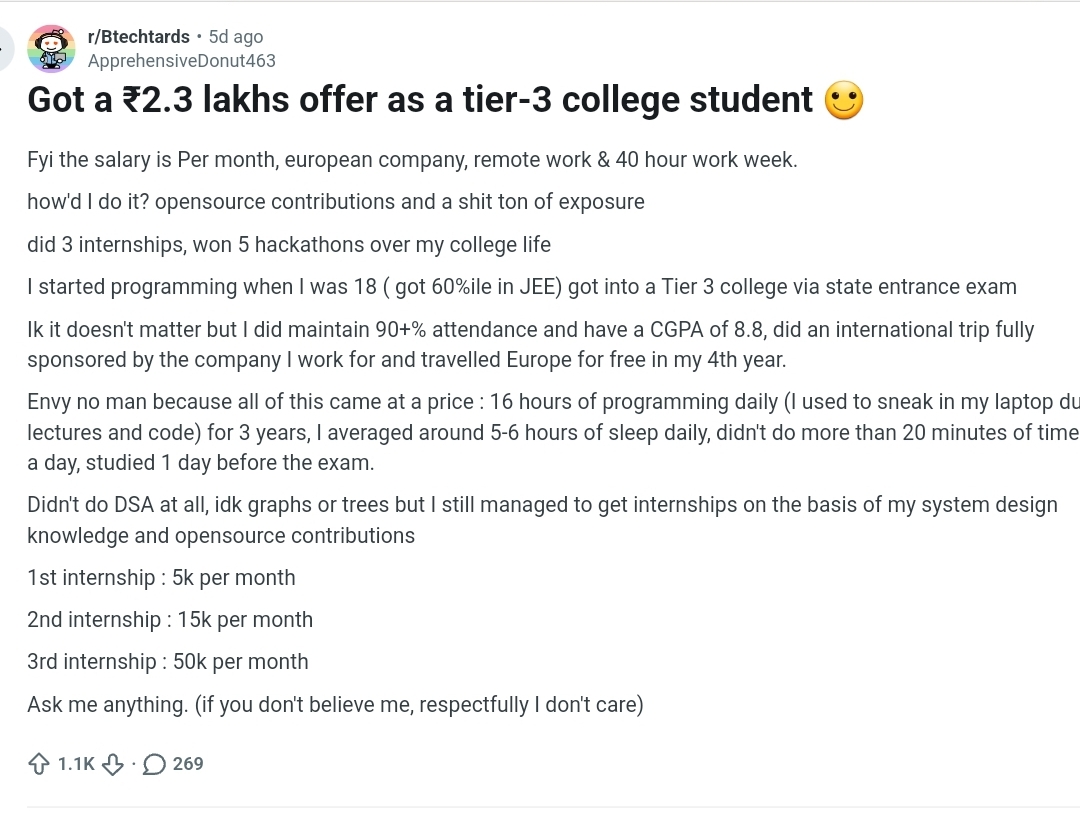Click the "5d ago" post timestamp
The image size is (1080, 830).
coord(236,37)
